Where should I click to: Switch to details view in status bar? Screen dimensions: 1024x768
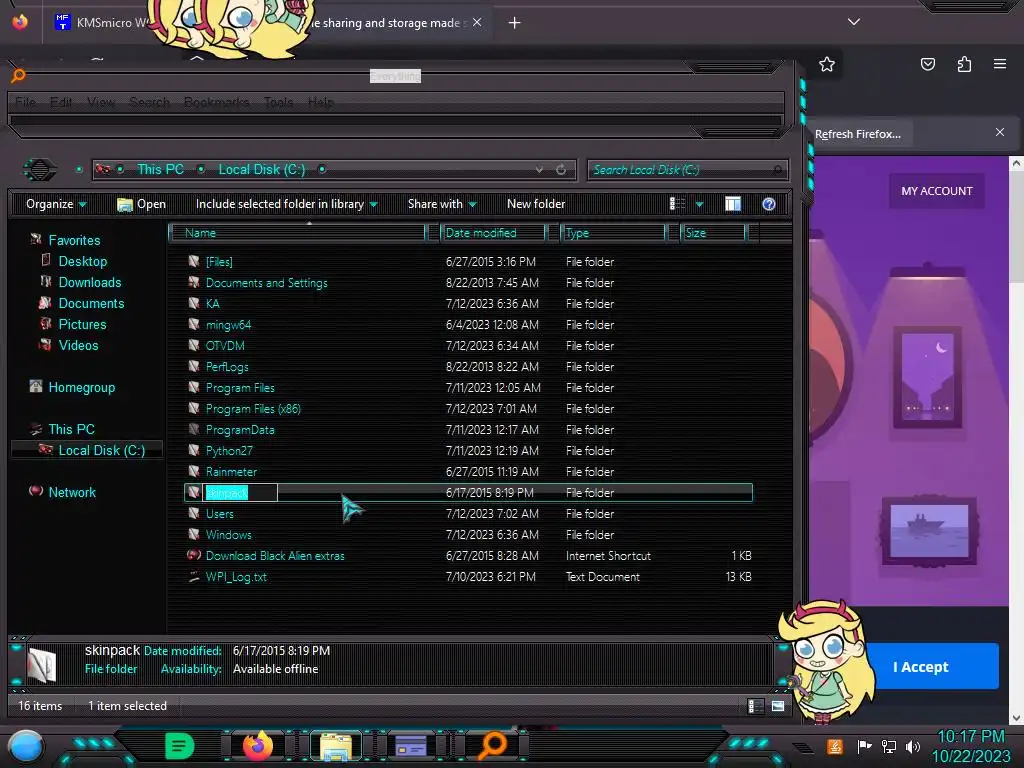tap(756, 706)
